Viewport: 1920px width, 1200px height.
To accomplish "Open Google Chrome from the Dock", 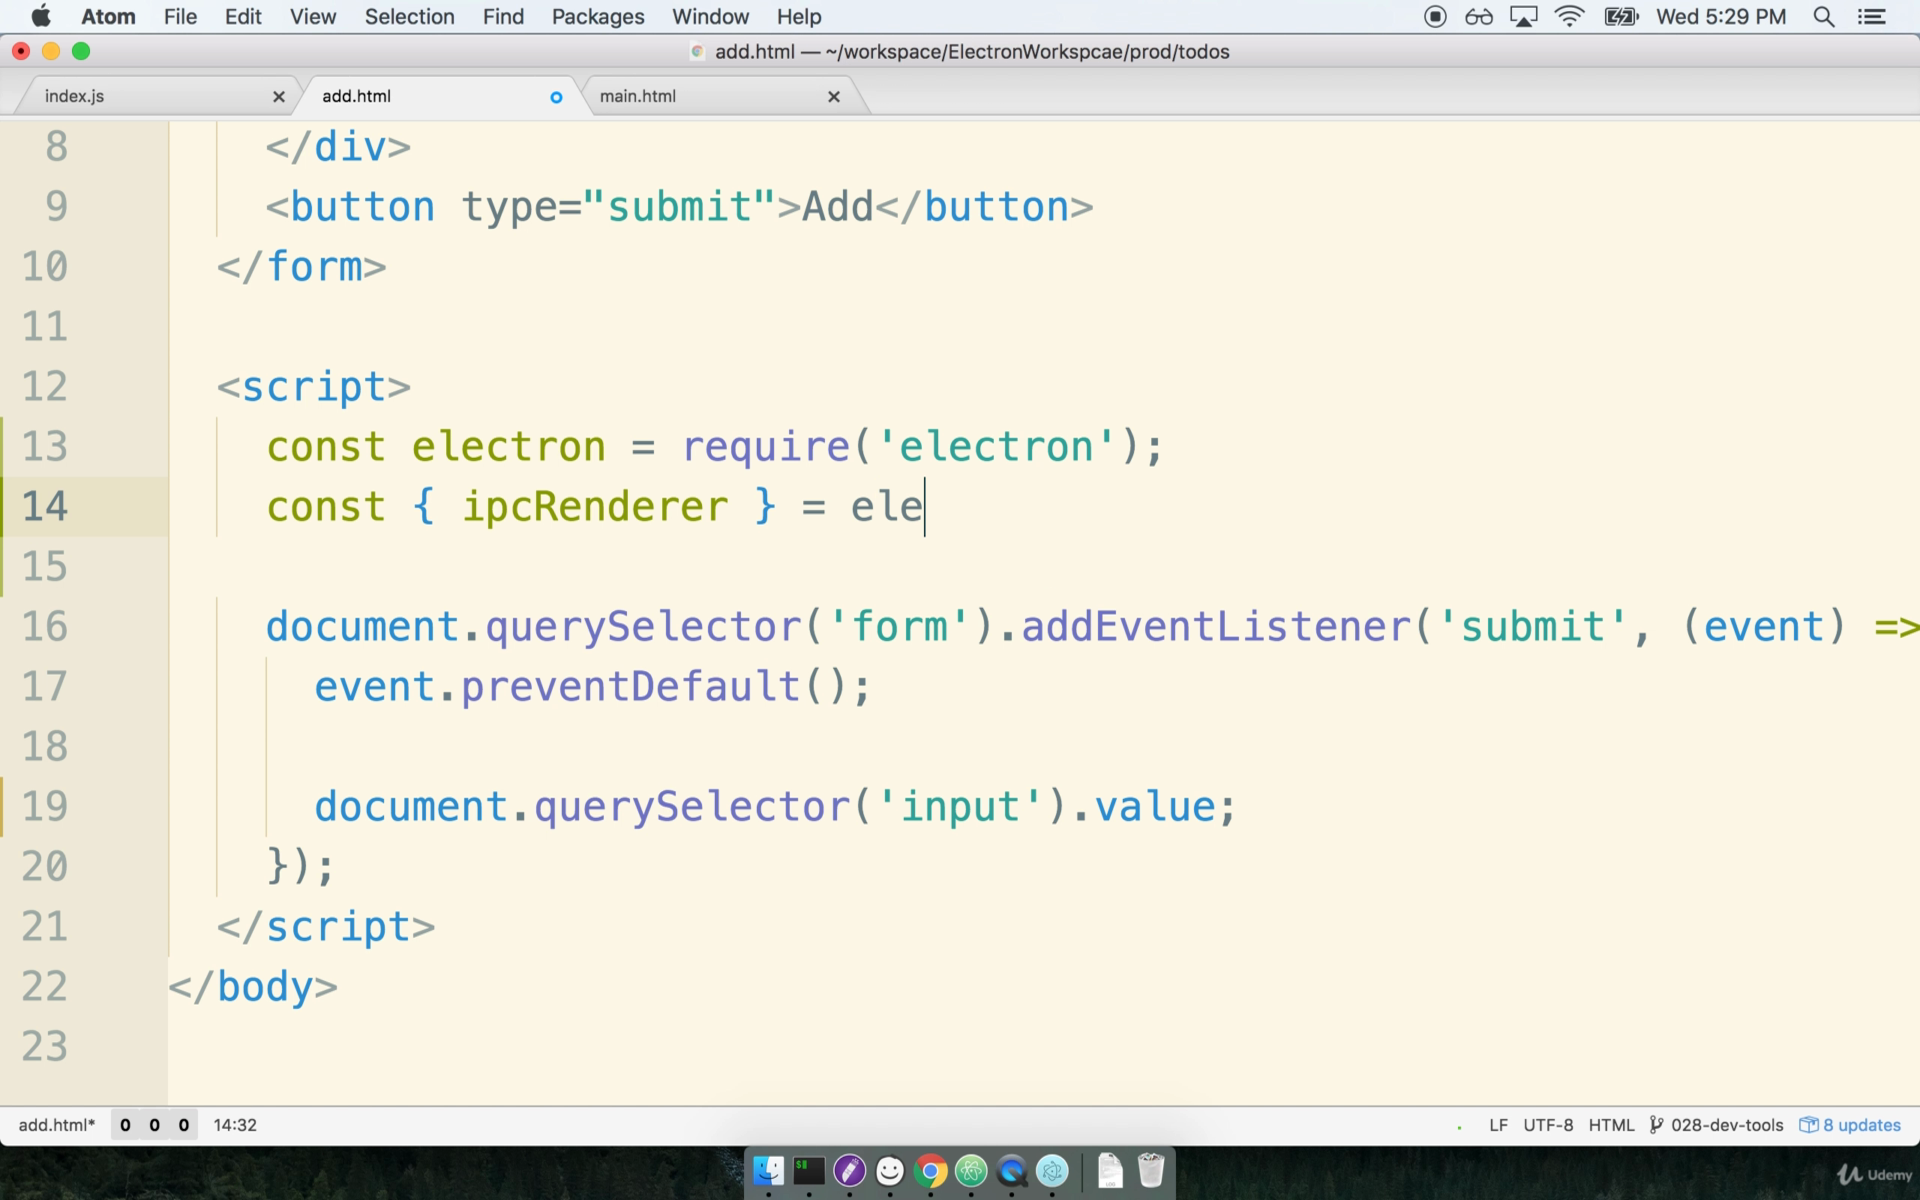I will point(930,1170).
